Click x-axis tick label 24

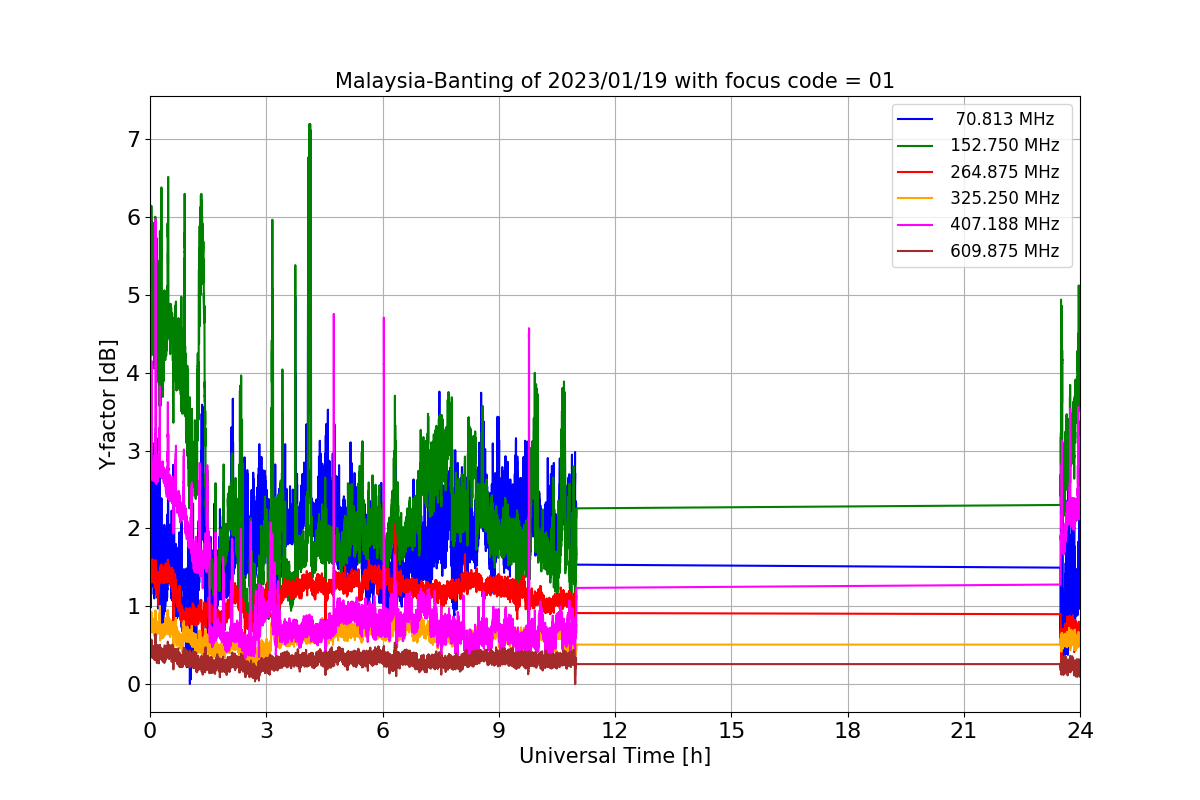coord(1080,730)
